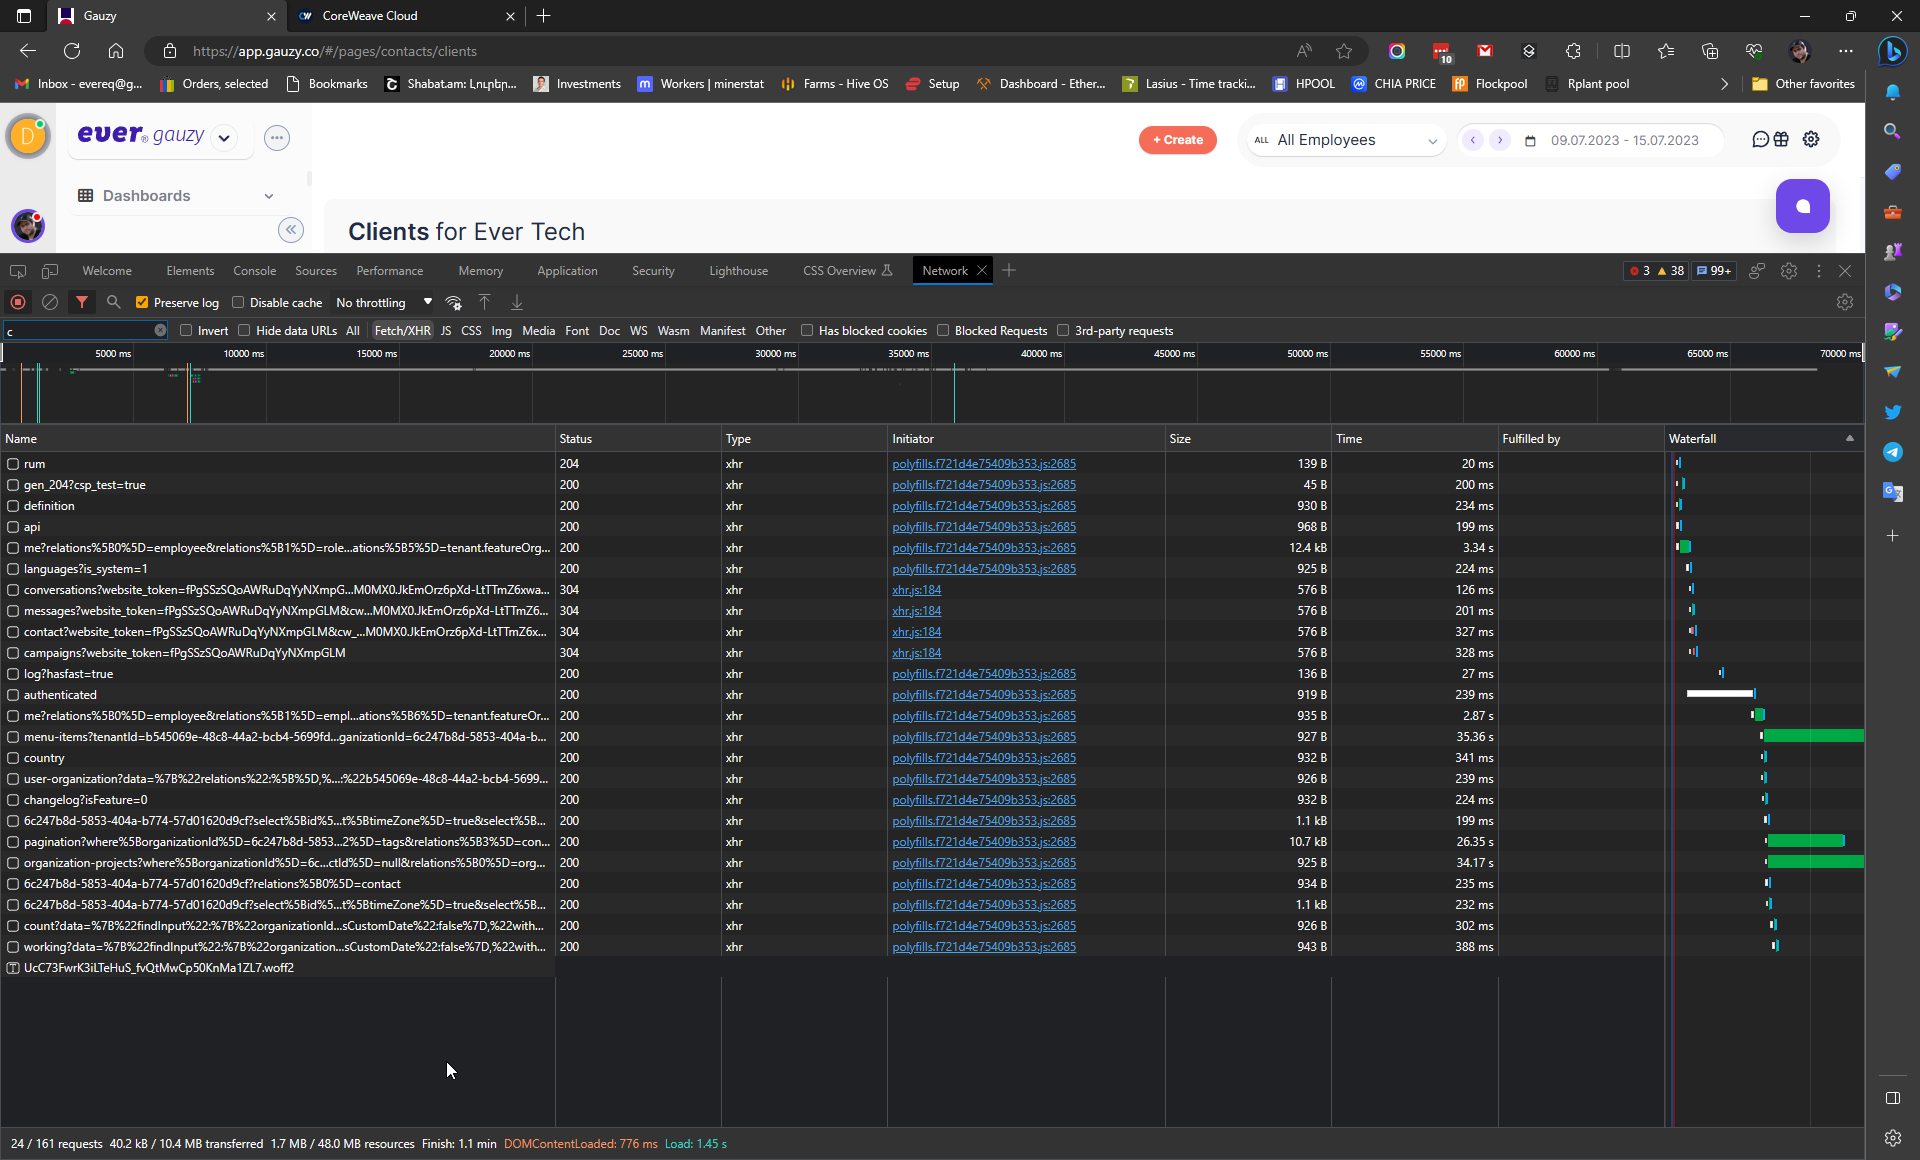Select the Lighthouse panel tab
This screenshot has width=1920, height=1160.
737,270
